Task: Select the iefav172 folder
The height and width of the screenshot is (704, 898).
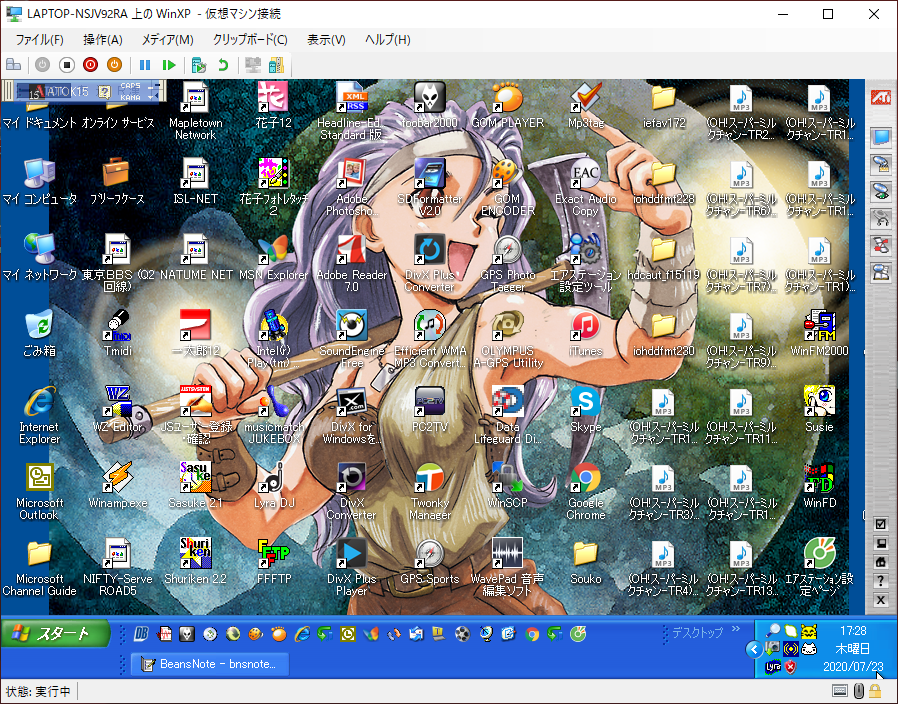Action: [x=663, y=105]
